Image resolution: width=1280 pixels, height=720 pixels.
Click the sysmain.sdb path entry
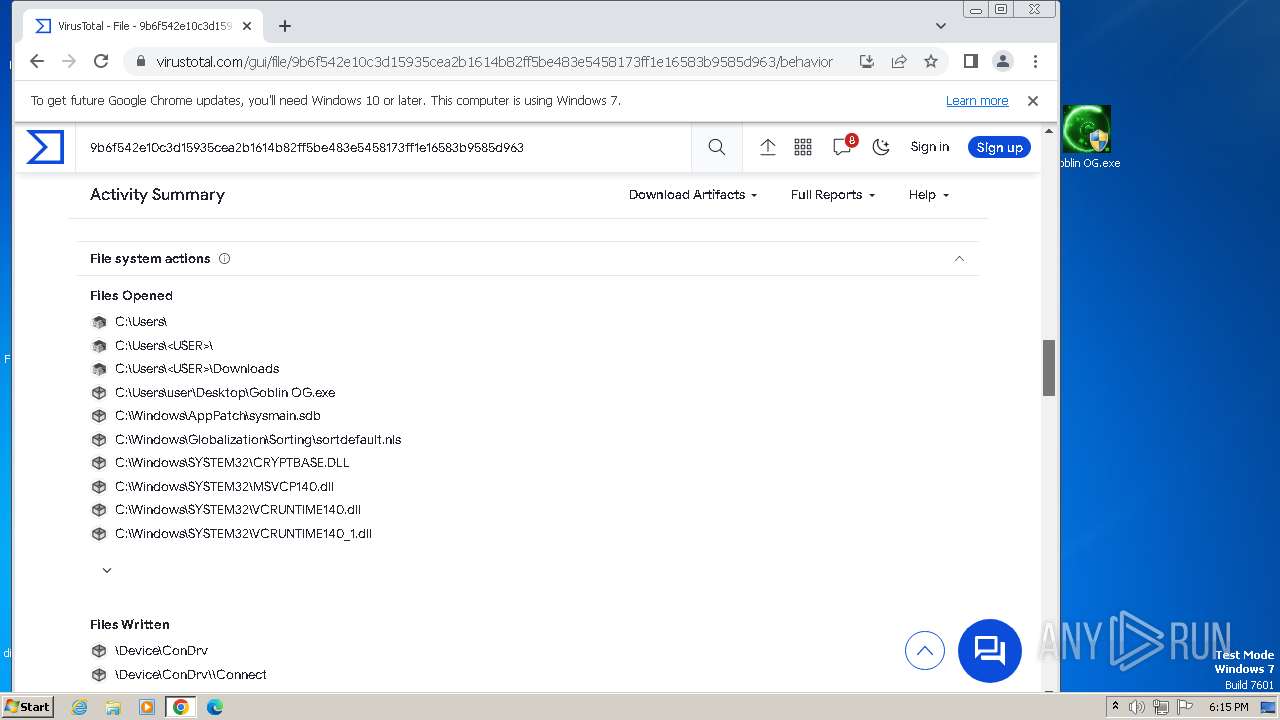[x=218, y=416]
